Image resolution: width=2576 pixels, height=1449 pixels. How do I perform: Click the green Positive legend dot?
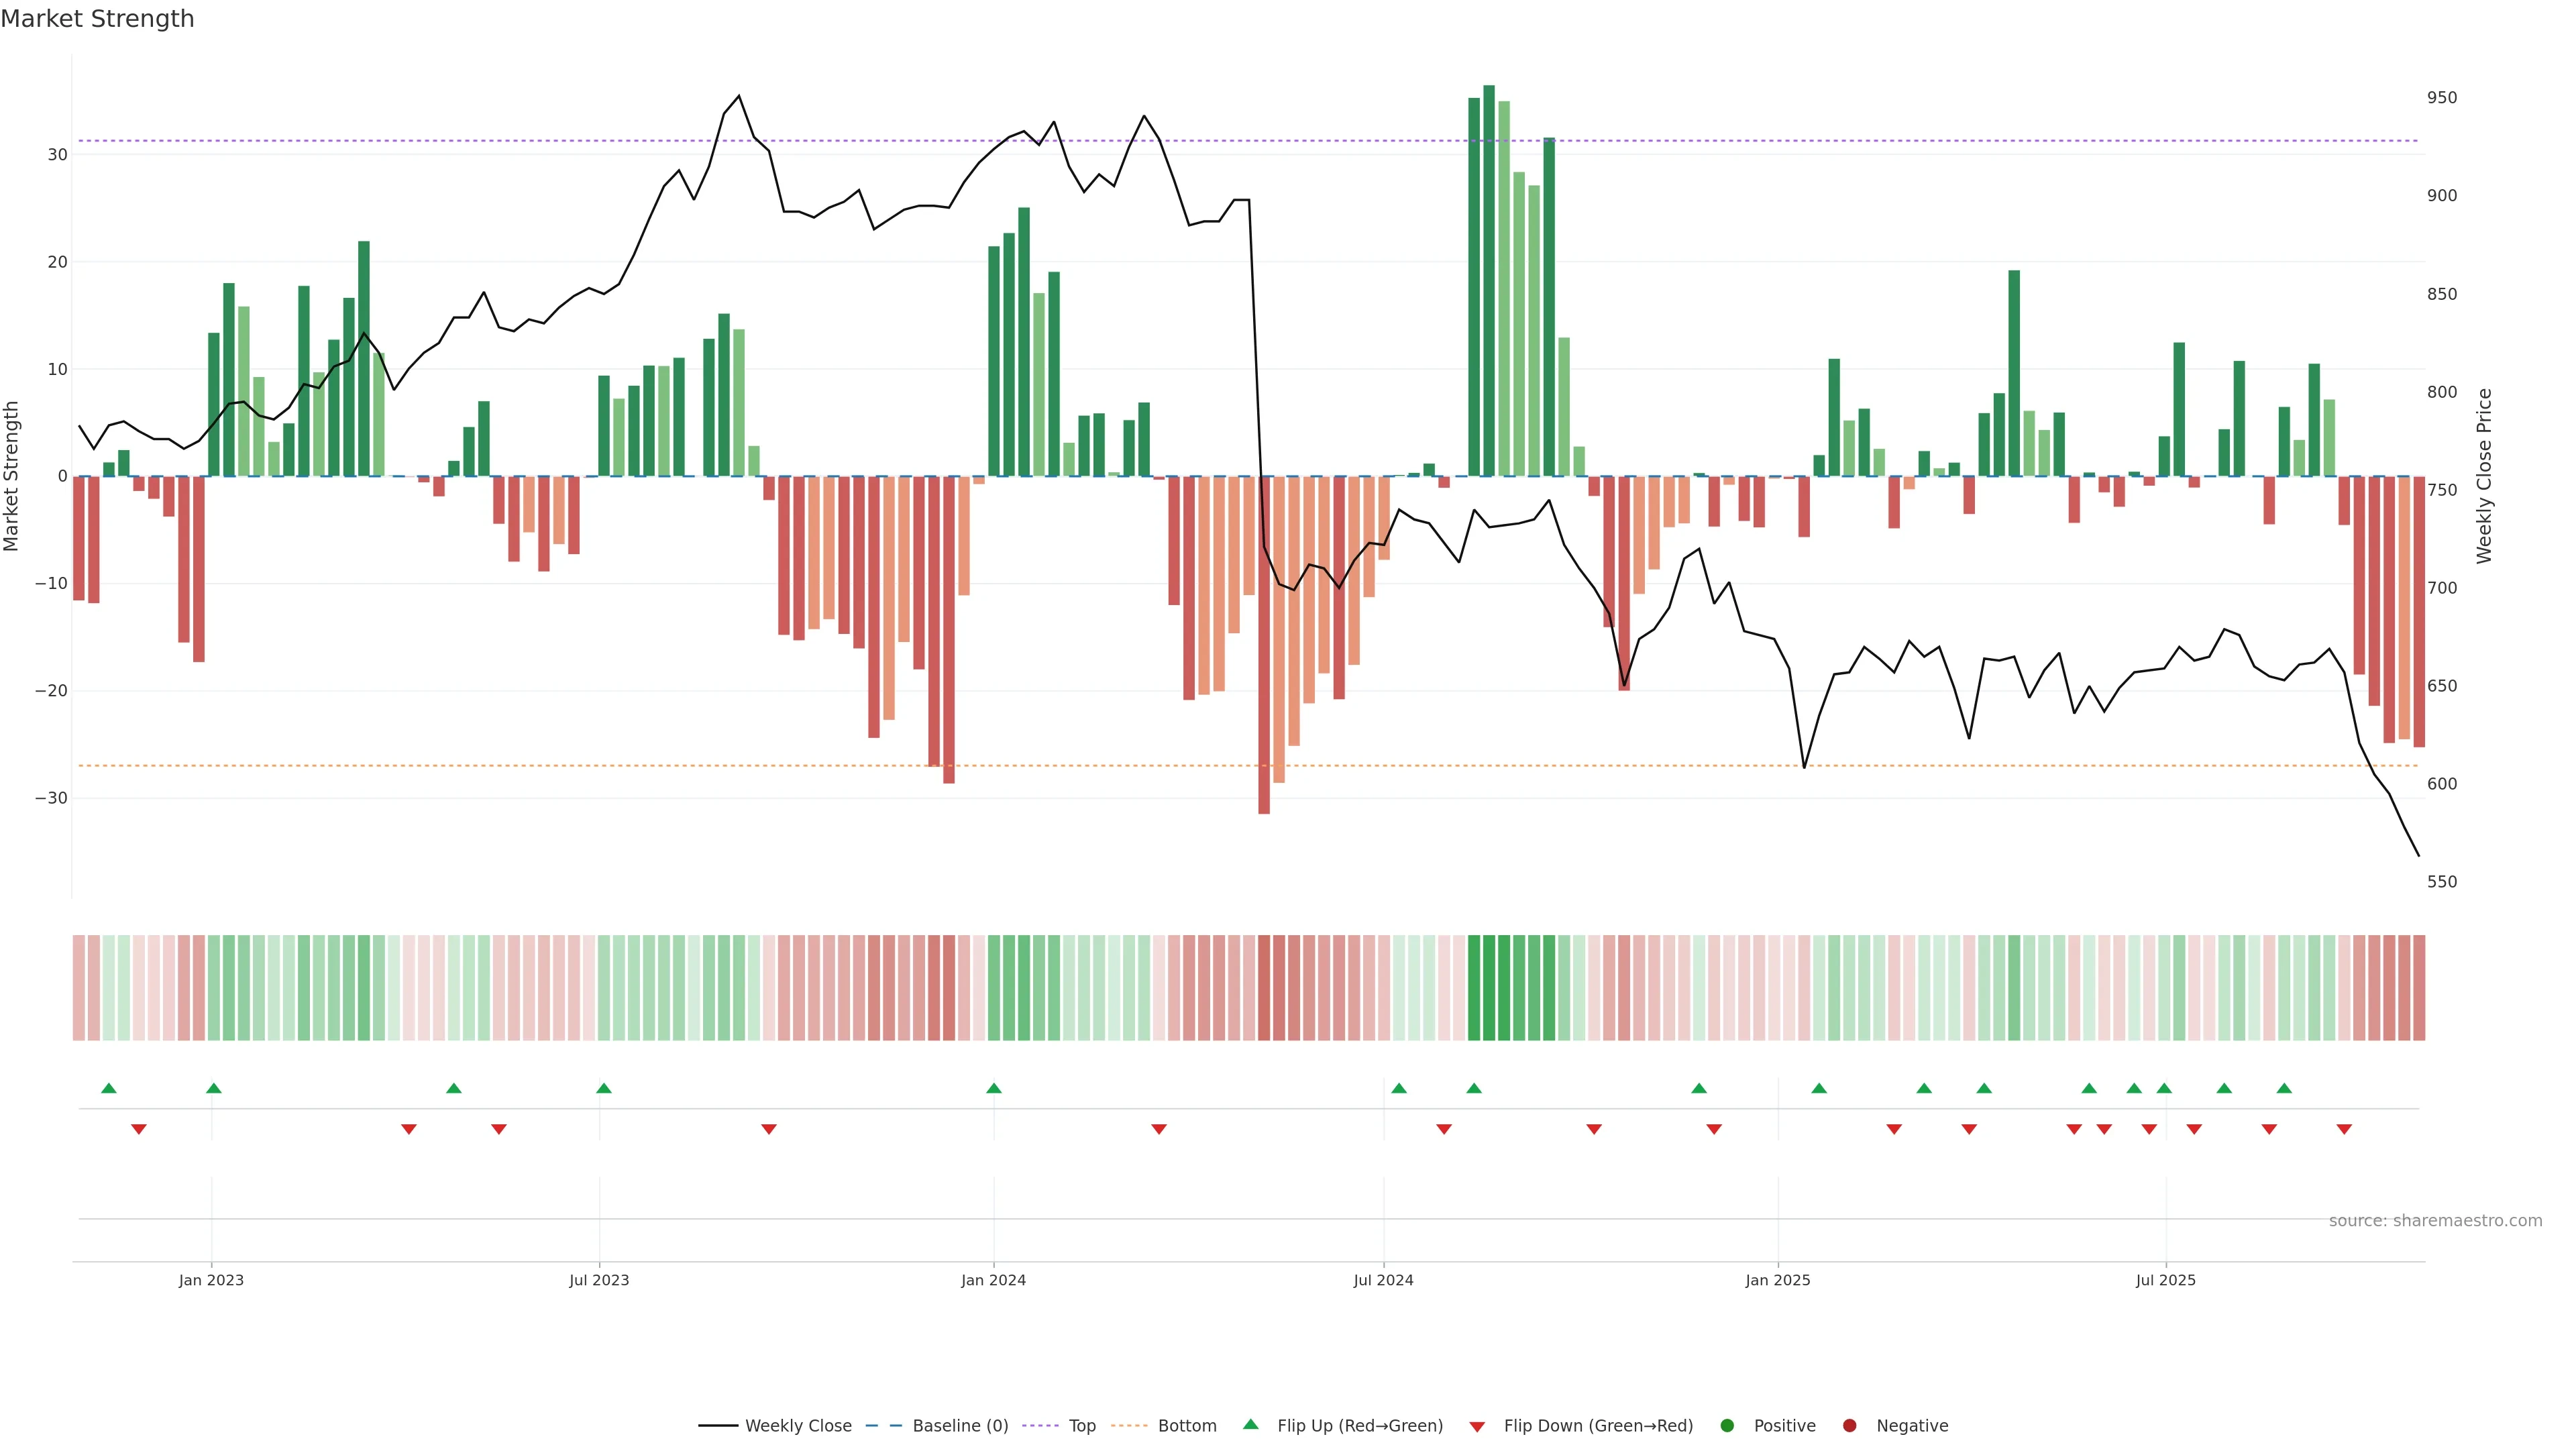1726,1426
